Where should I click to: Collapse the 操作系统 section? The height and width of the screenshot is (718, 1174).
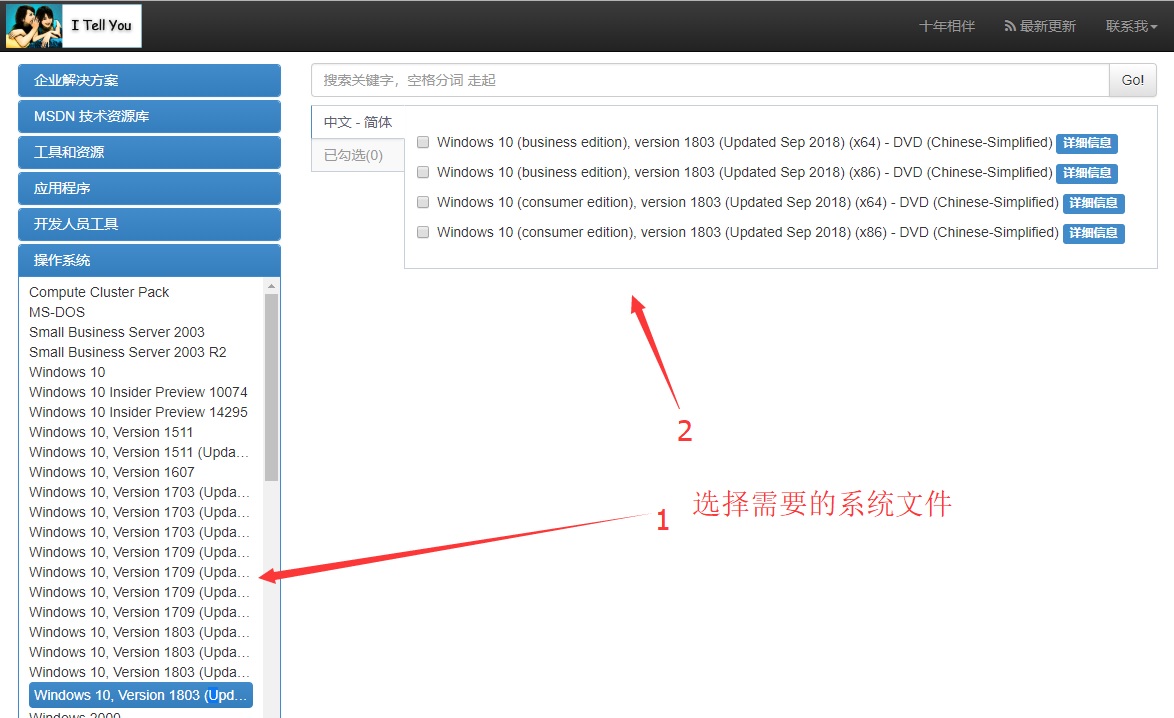tap(149, 260)
